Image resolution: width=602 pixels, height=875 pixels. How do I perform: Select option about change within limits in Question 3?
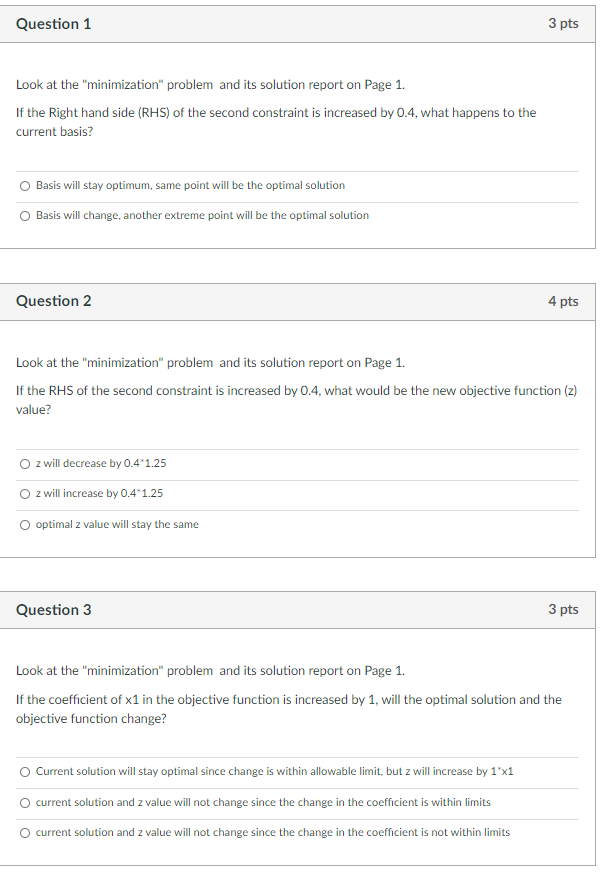click(x=23, y=801)
